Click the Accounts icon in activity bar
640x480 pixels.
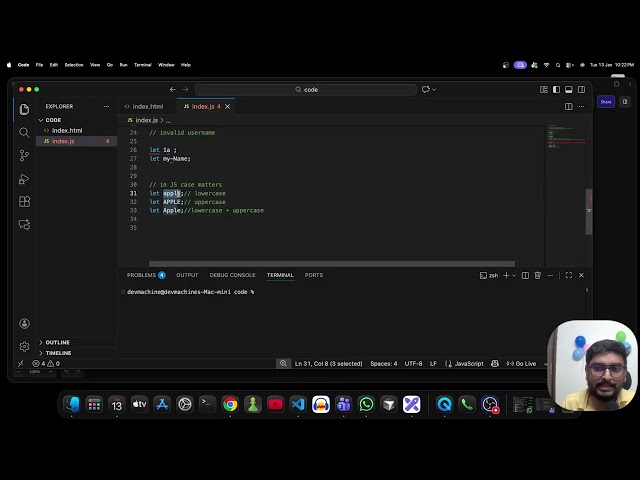24,323
